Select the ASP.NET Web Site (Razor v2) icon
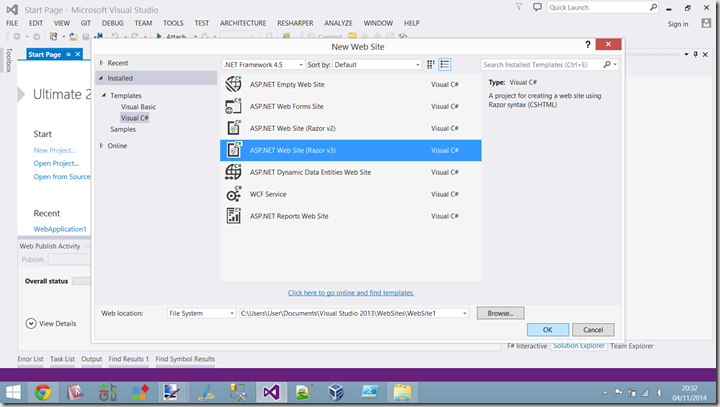This screenshot has width=720, height=407. 233,128
